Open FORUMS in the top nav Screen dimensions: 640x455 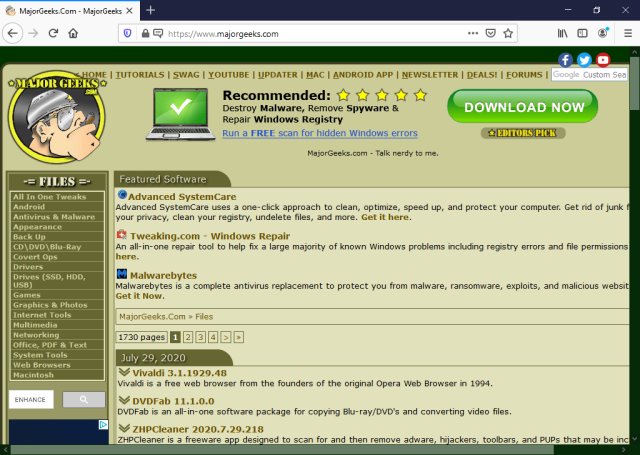524,75
